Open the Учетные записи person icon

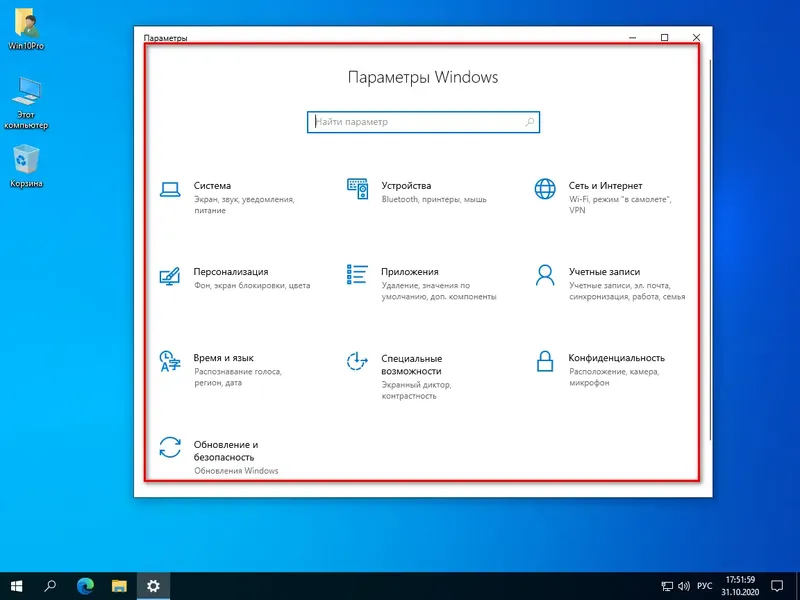pyautogui.click(x=545, y=275)
